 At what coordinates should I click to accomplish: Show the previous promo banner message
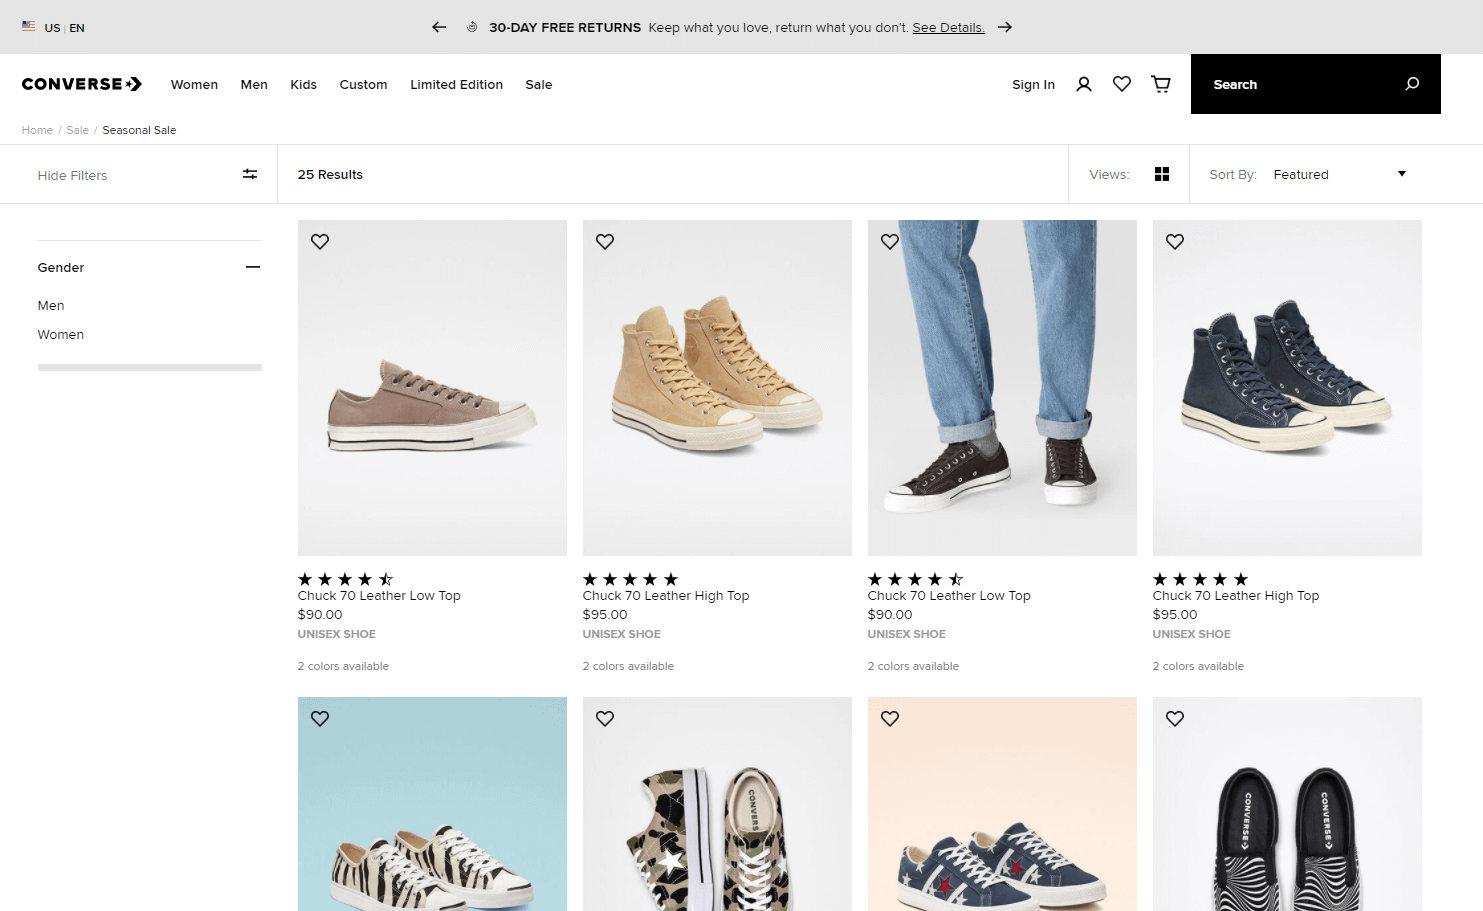coord(439,27)
